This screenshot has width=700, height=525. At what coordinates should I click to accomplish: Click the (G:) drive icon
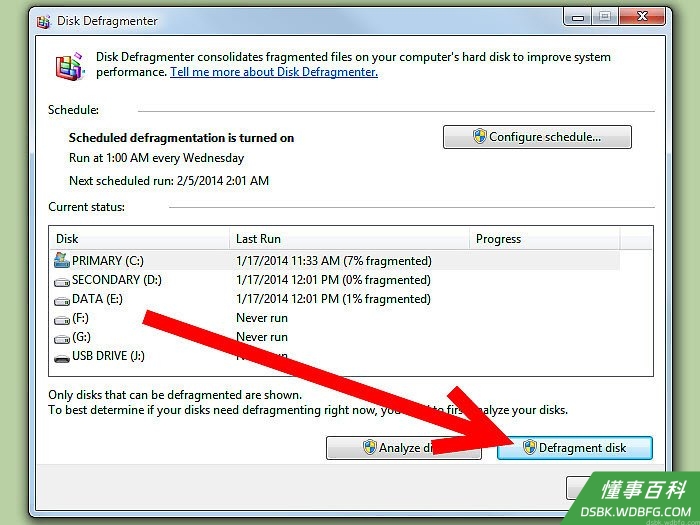pyautogui.click(x=62, y=339)
